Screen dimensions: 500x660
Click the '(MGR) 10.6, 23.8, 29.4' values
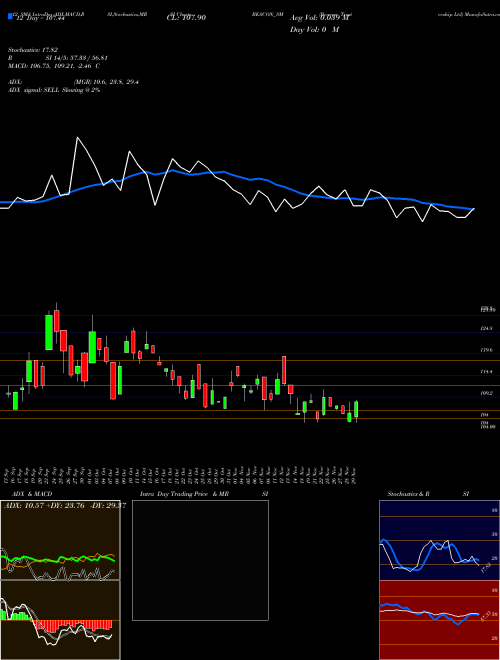(x=106, y=82)
